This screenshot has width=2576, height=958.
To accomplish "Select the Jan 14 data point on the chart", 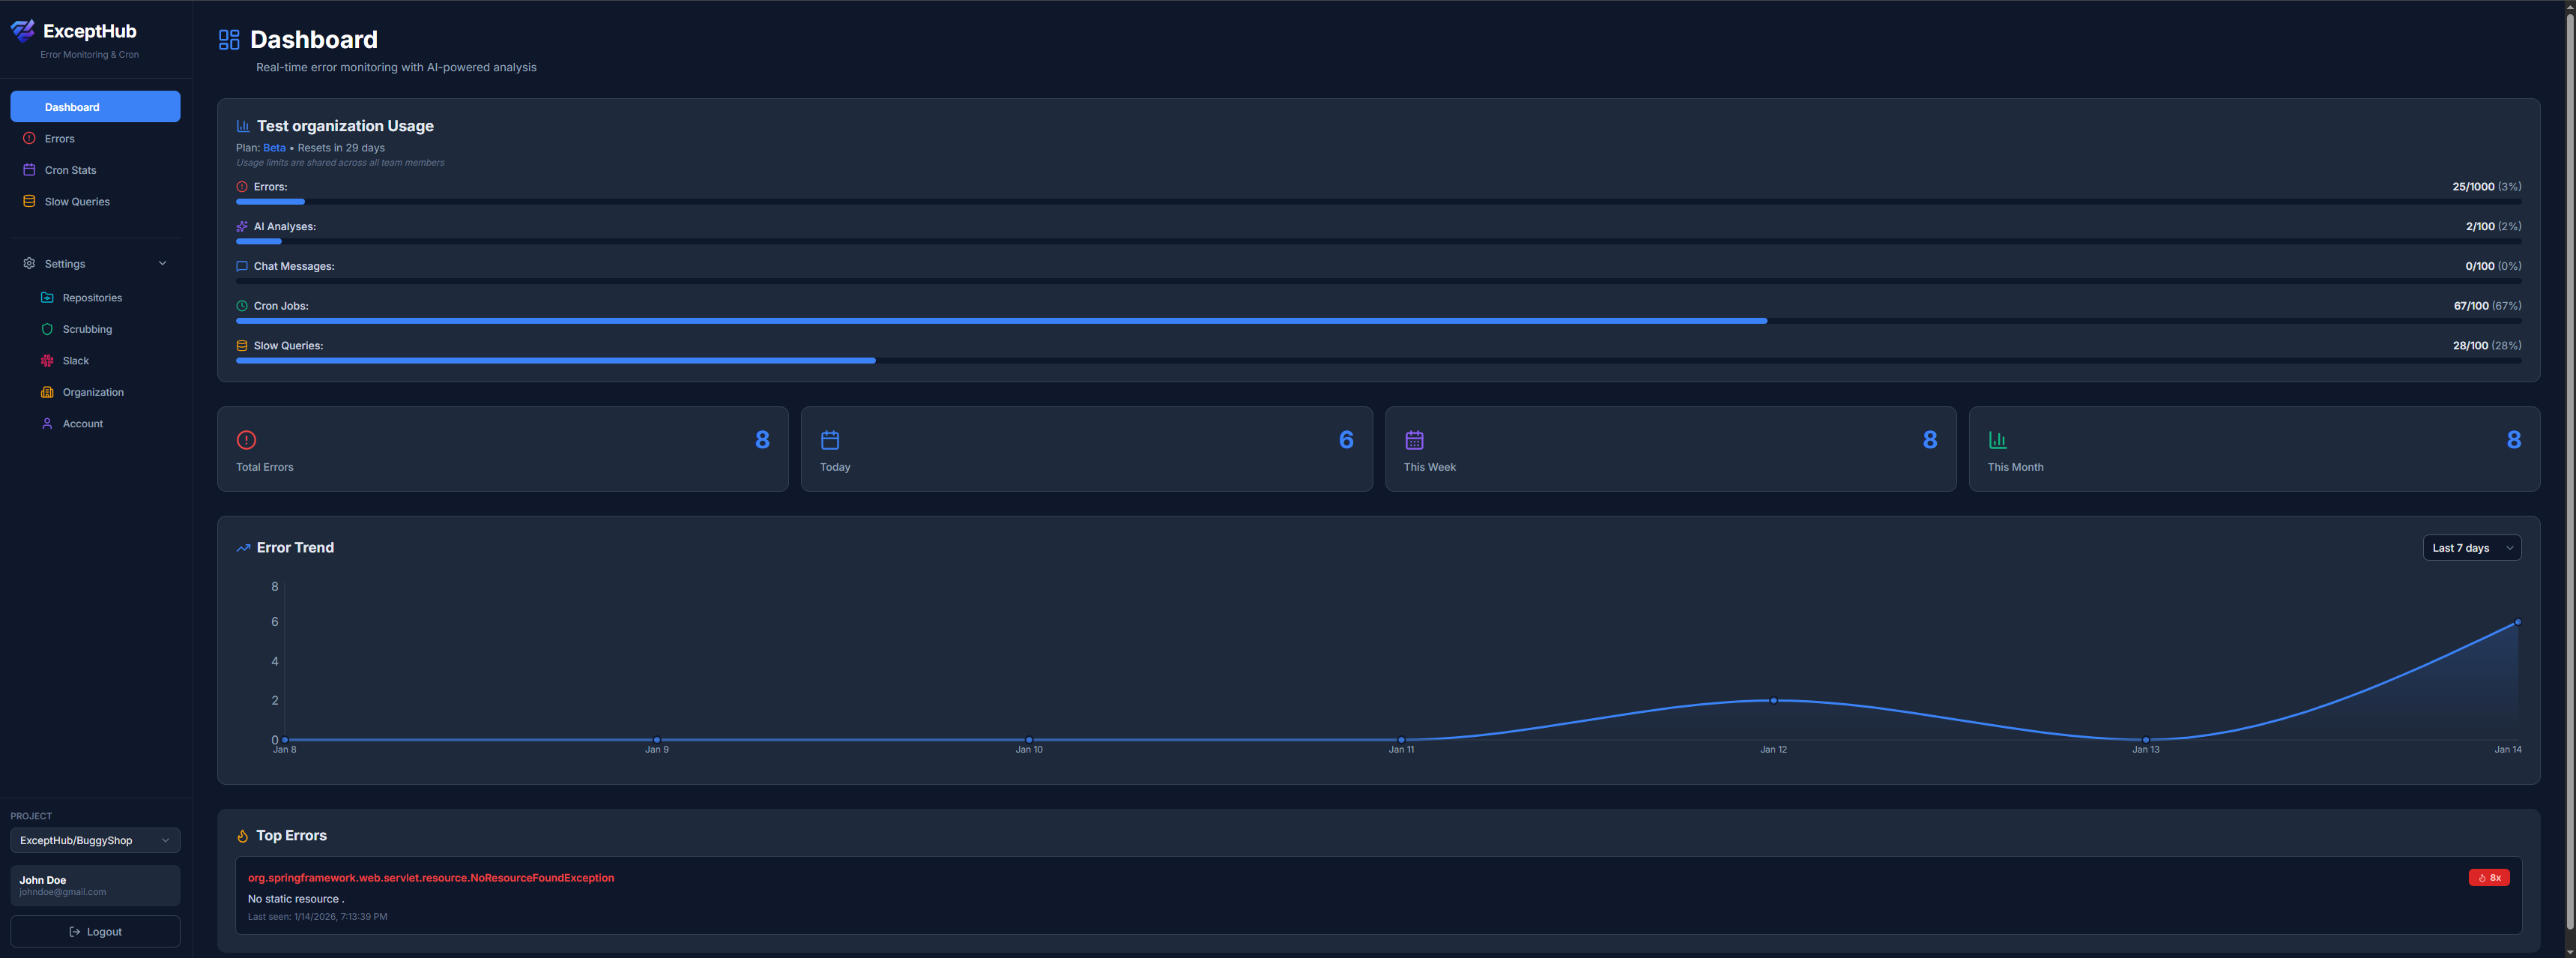I will click(2520, 623).
